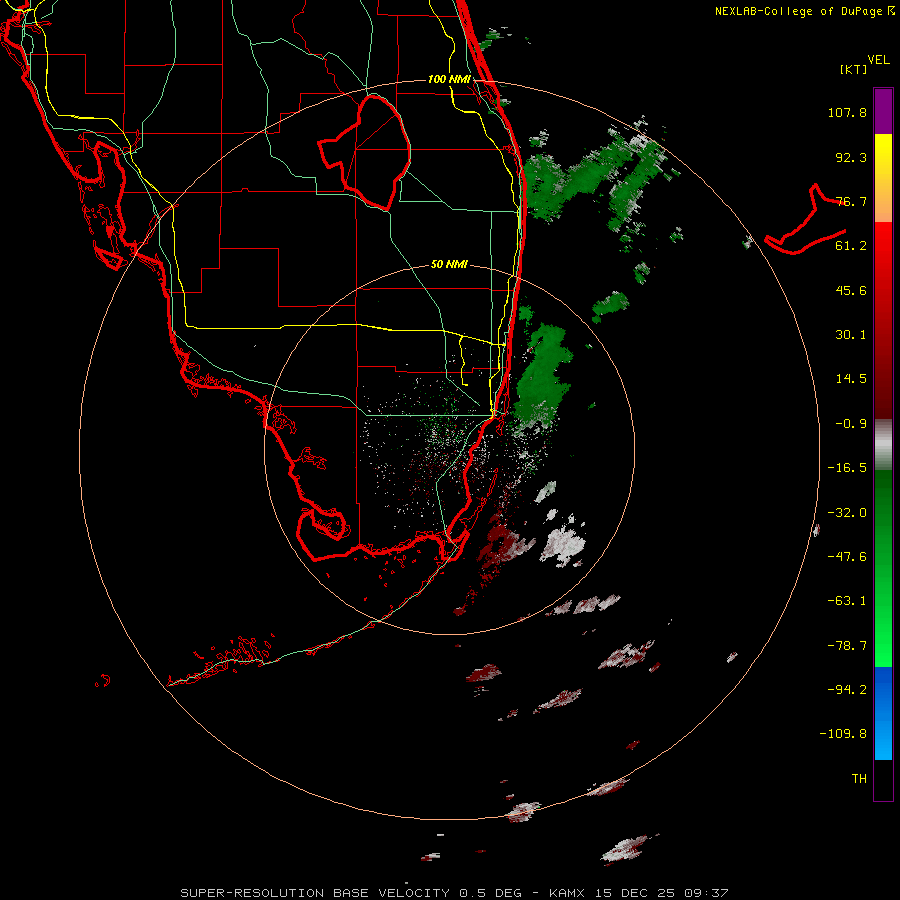Pick the orange segment of the color bar
This screenshot has height=900, width=900.
[x=883, y=207]
